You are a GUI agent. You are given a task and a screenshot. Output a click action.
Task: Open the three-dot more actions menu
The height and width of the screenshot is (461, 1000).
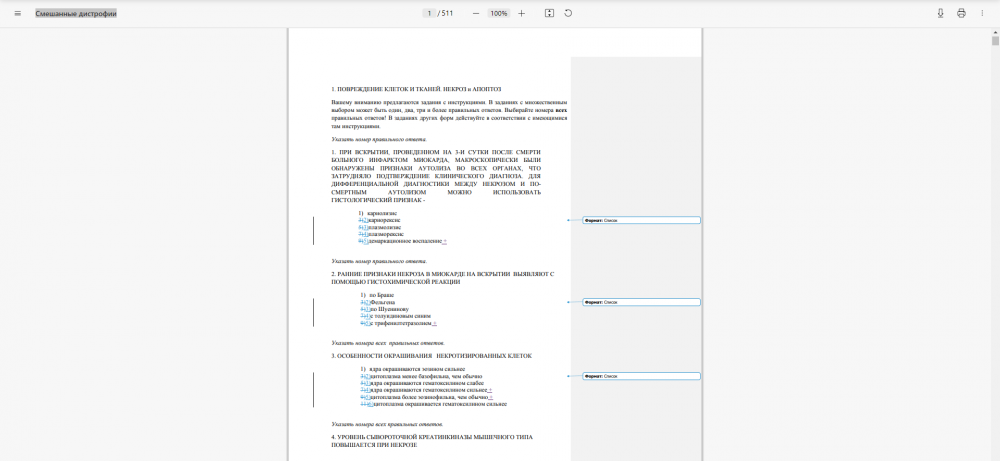pos(982,13)
